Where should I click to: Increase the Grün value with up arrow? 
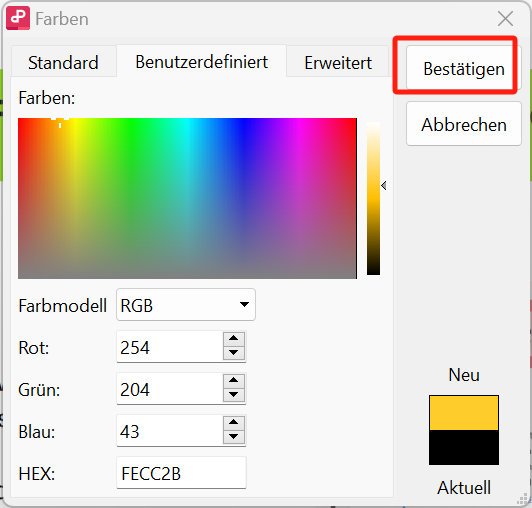pos(233,380)
